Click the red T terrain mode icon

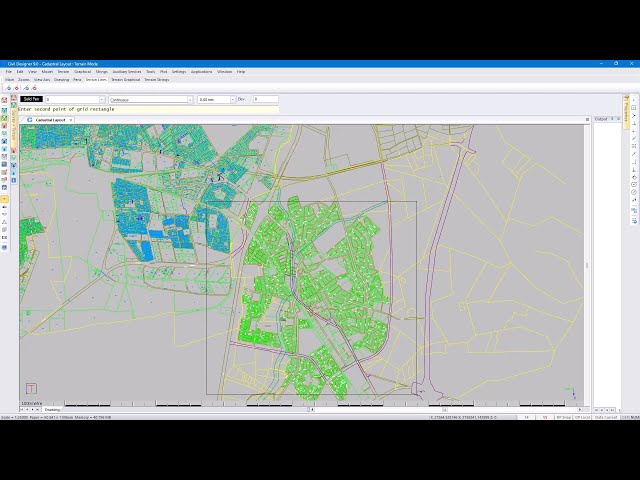31,389
